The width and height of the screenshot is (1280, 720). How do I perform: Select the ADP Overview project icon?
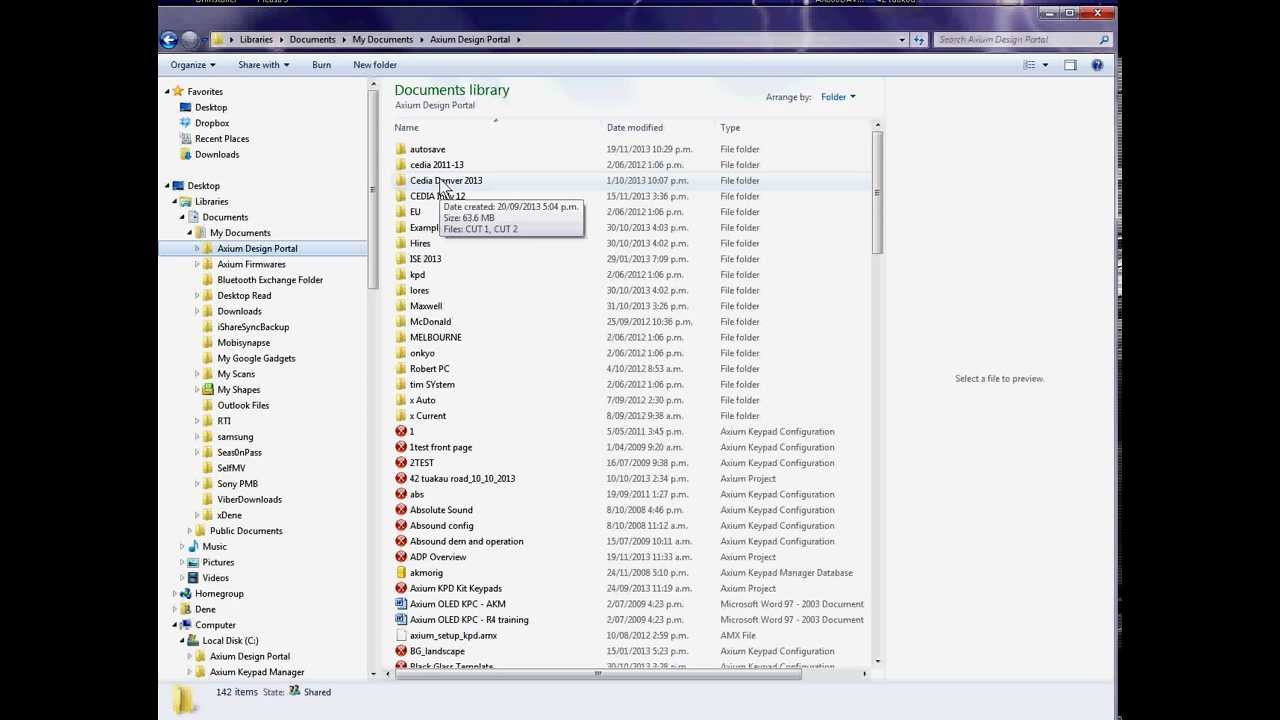pos(401,557)
